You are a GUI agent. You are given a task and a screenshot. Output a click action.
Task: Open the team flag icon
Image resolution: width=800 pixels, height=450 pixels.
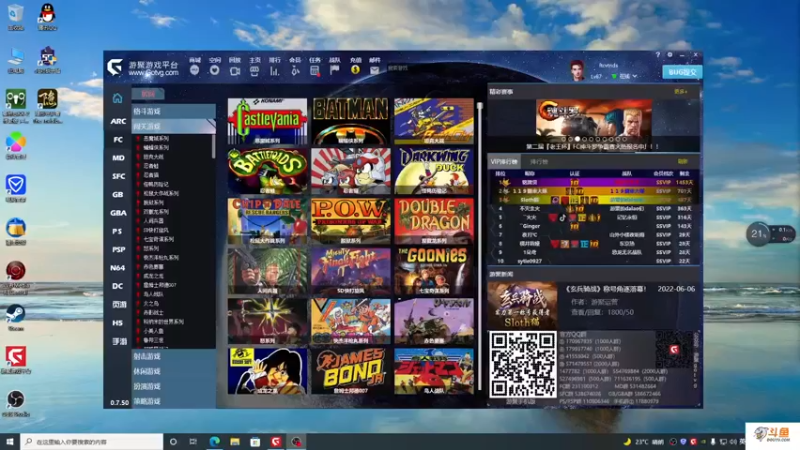tap(335, 70)
